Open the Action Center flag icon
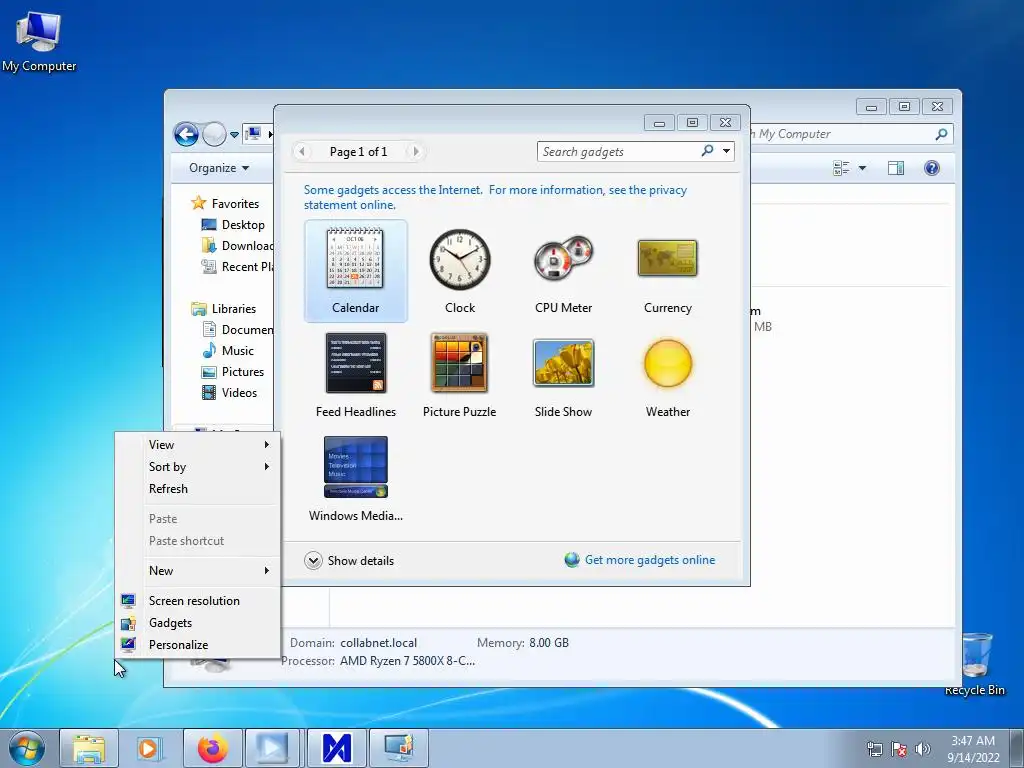This screenshot has height=768, width=1024. point(899,749)
